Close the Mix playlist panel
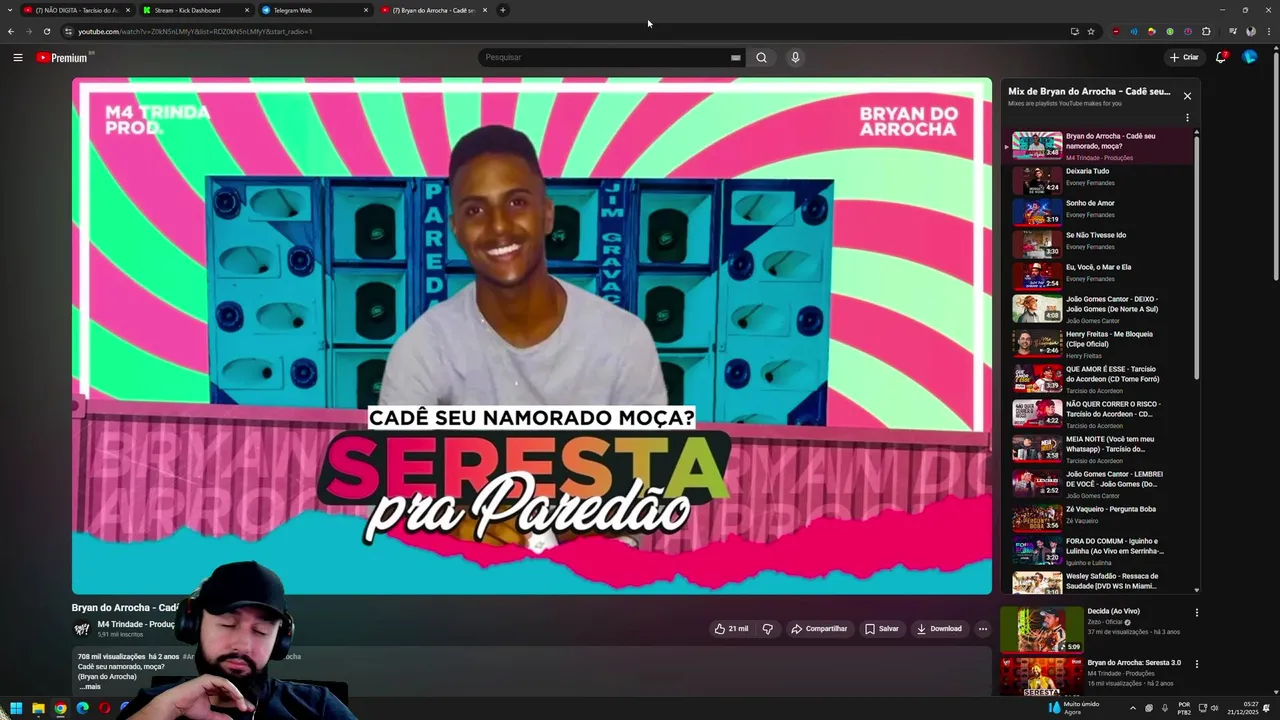The image size is (1280, 720). [1187, 96]
